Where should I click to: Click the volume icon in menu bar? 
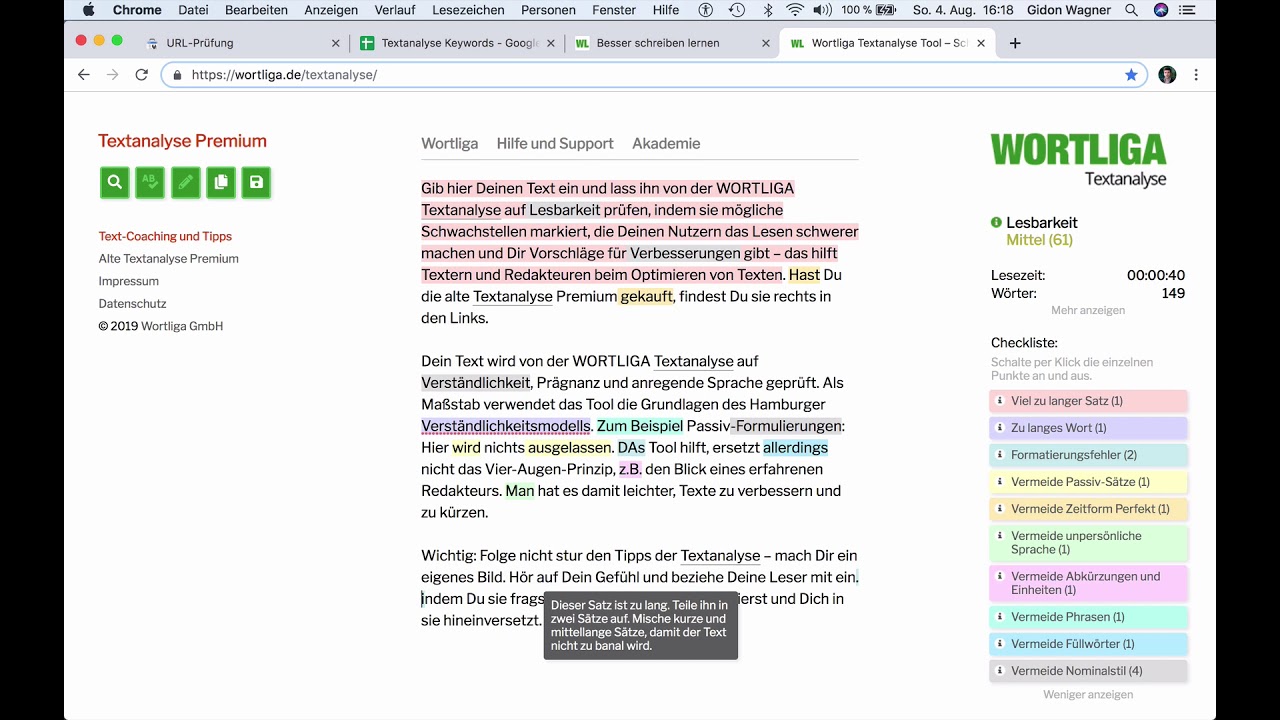(822, 10)
